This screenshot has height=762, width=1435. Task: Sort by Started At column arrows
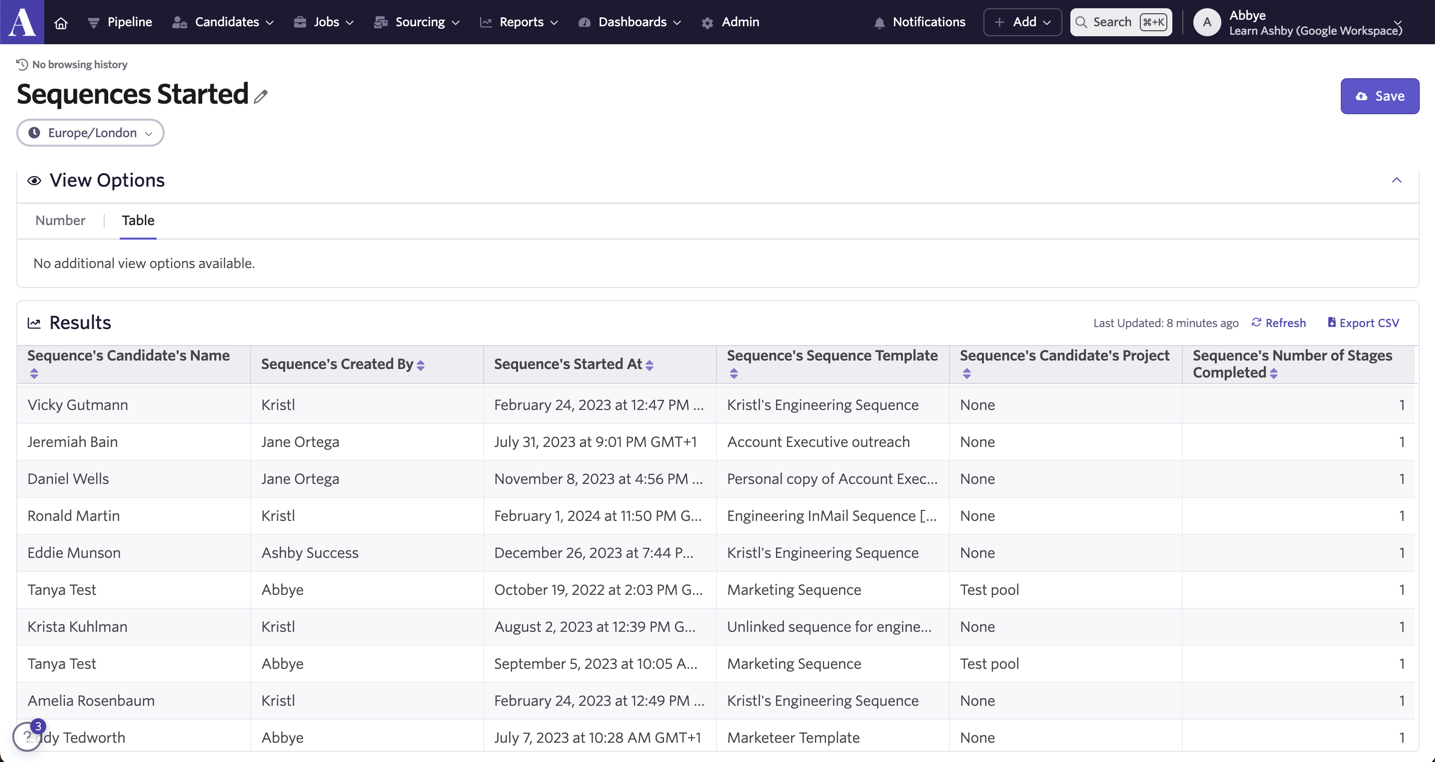[x=650, y=365]
